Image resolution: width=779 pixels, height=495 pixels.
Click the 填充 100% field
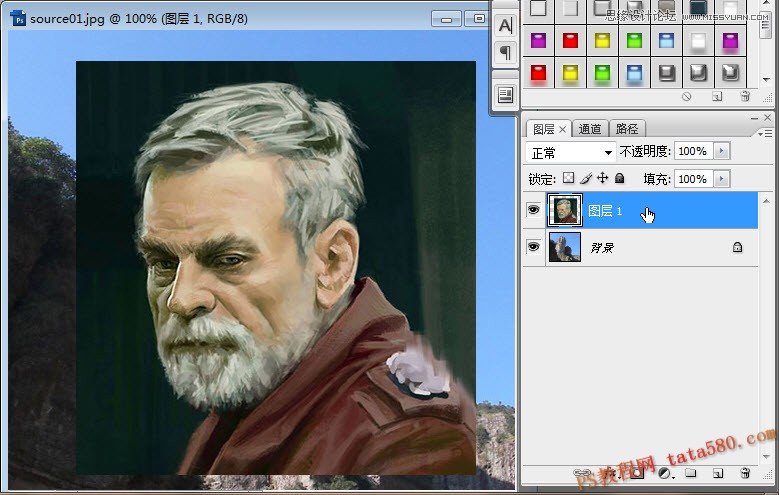pos(694,179)
